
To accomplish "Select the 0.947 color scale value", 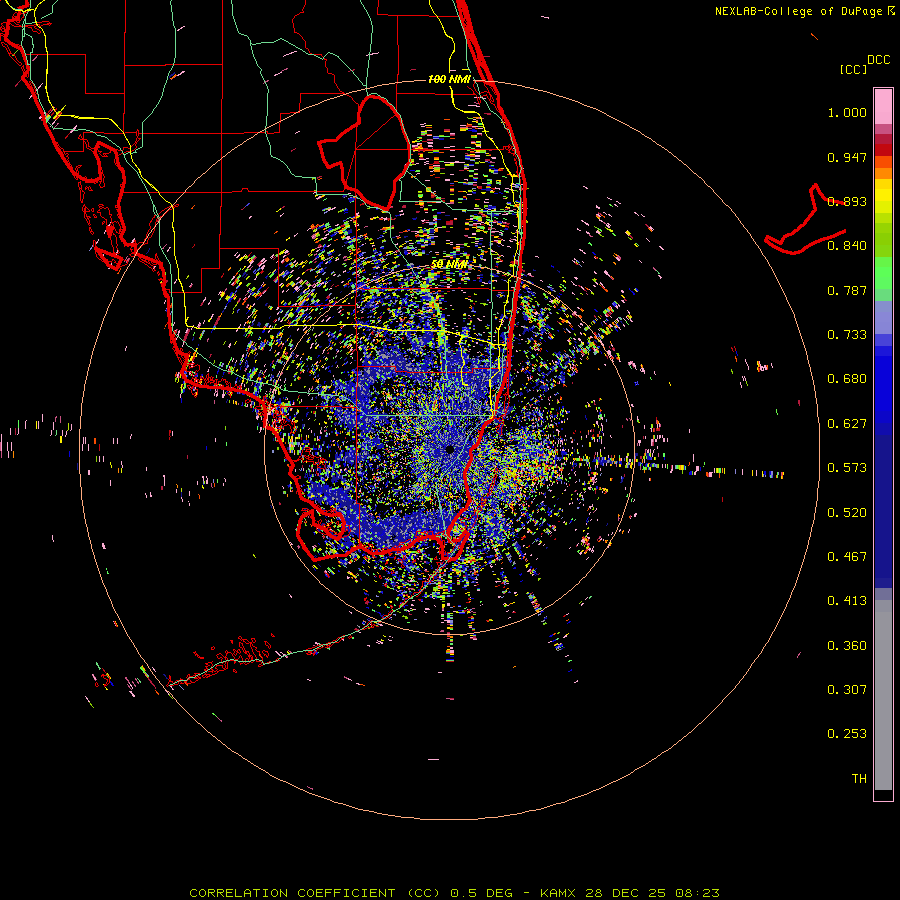I will pyautogui.click(x=847, y=157).
